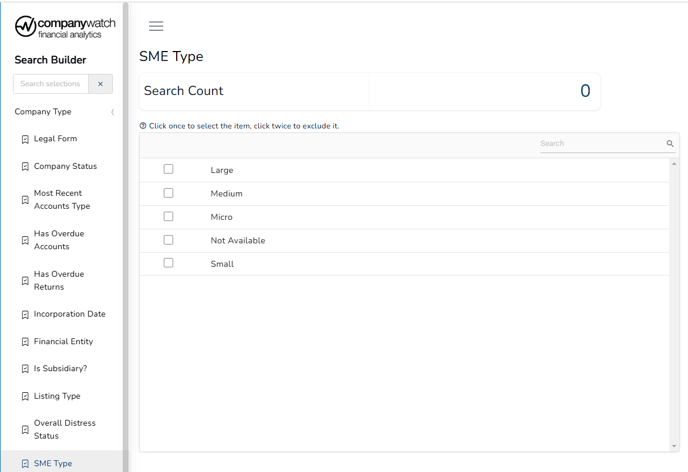Click the bookmark icon next to Listing Type

pyautogui.click(x=25, y=397)
